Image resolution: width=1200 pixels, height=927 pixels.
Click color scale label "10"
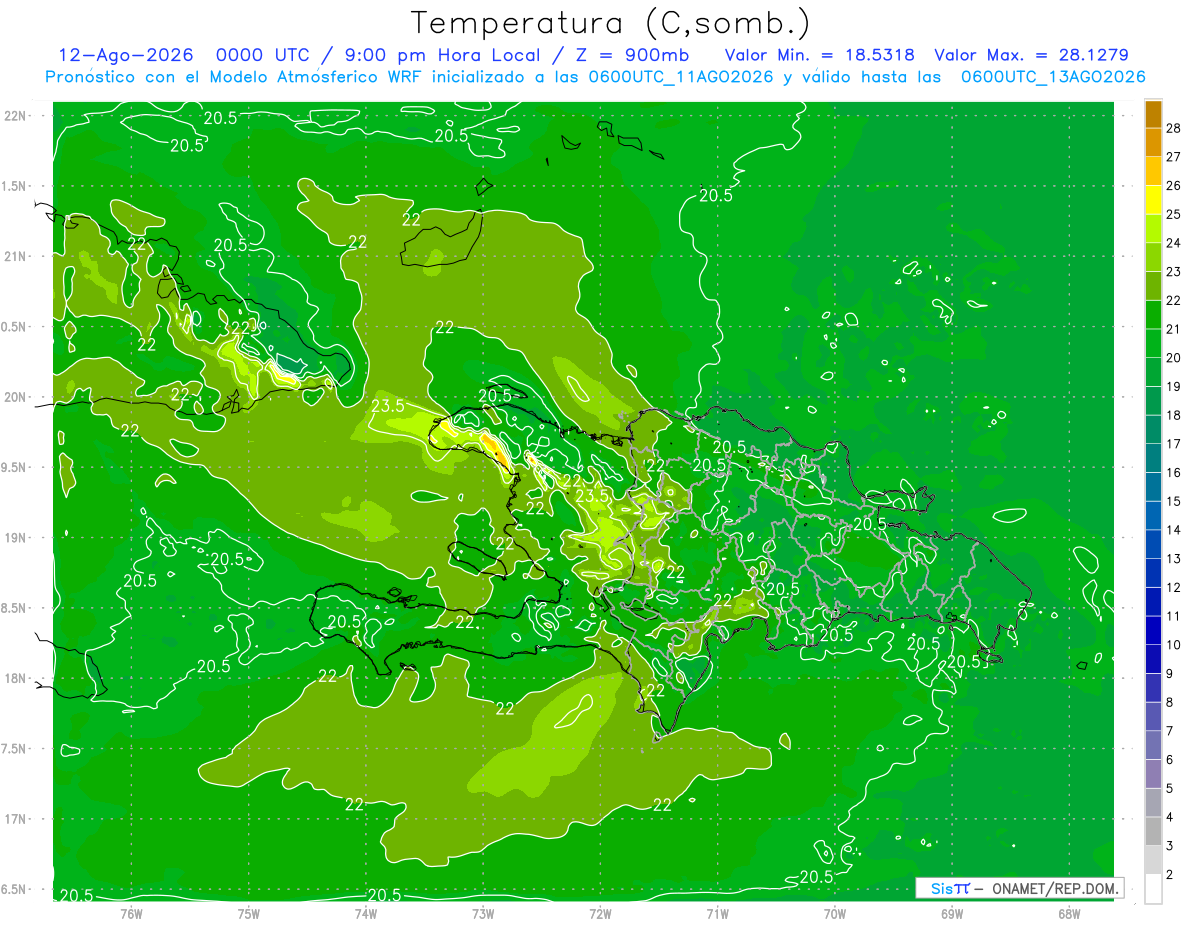[x=1175, y=644]
